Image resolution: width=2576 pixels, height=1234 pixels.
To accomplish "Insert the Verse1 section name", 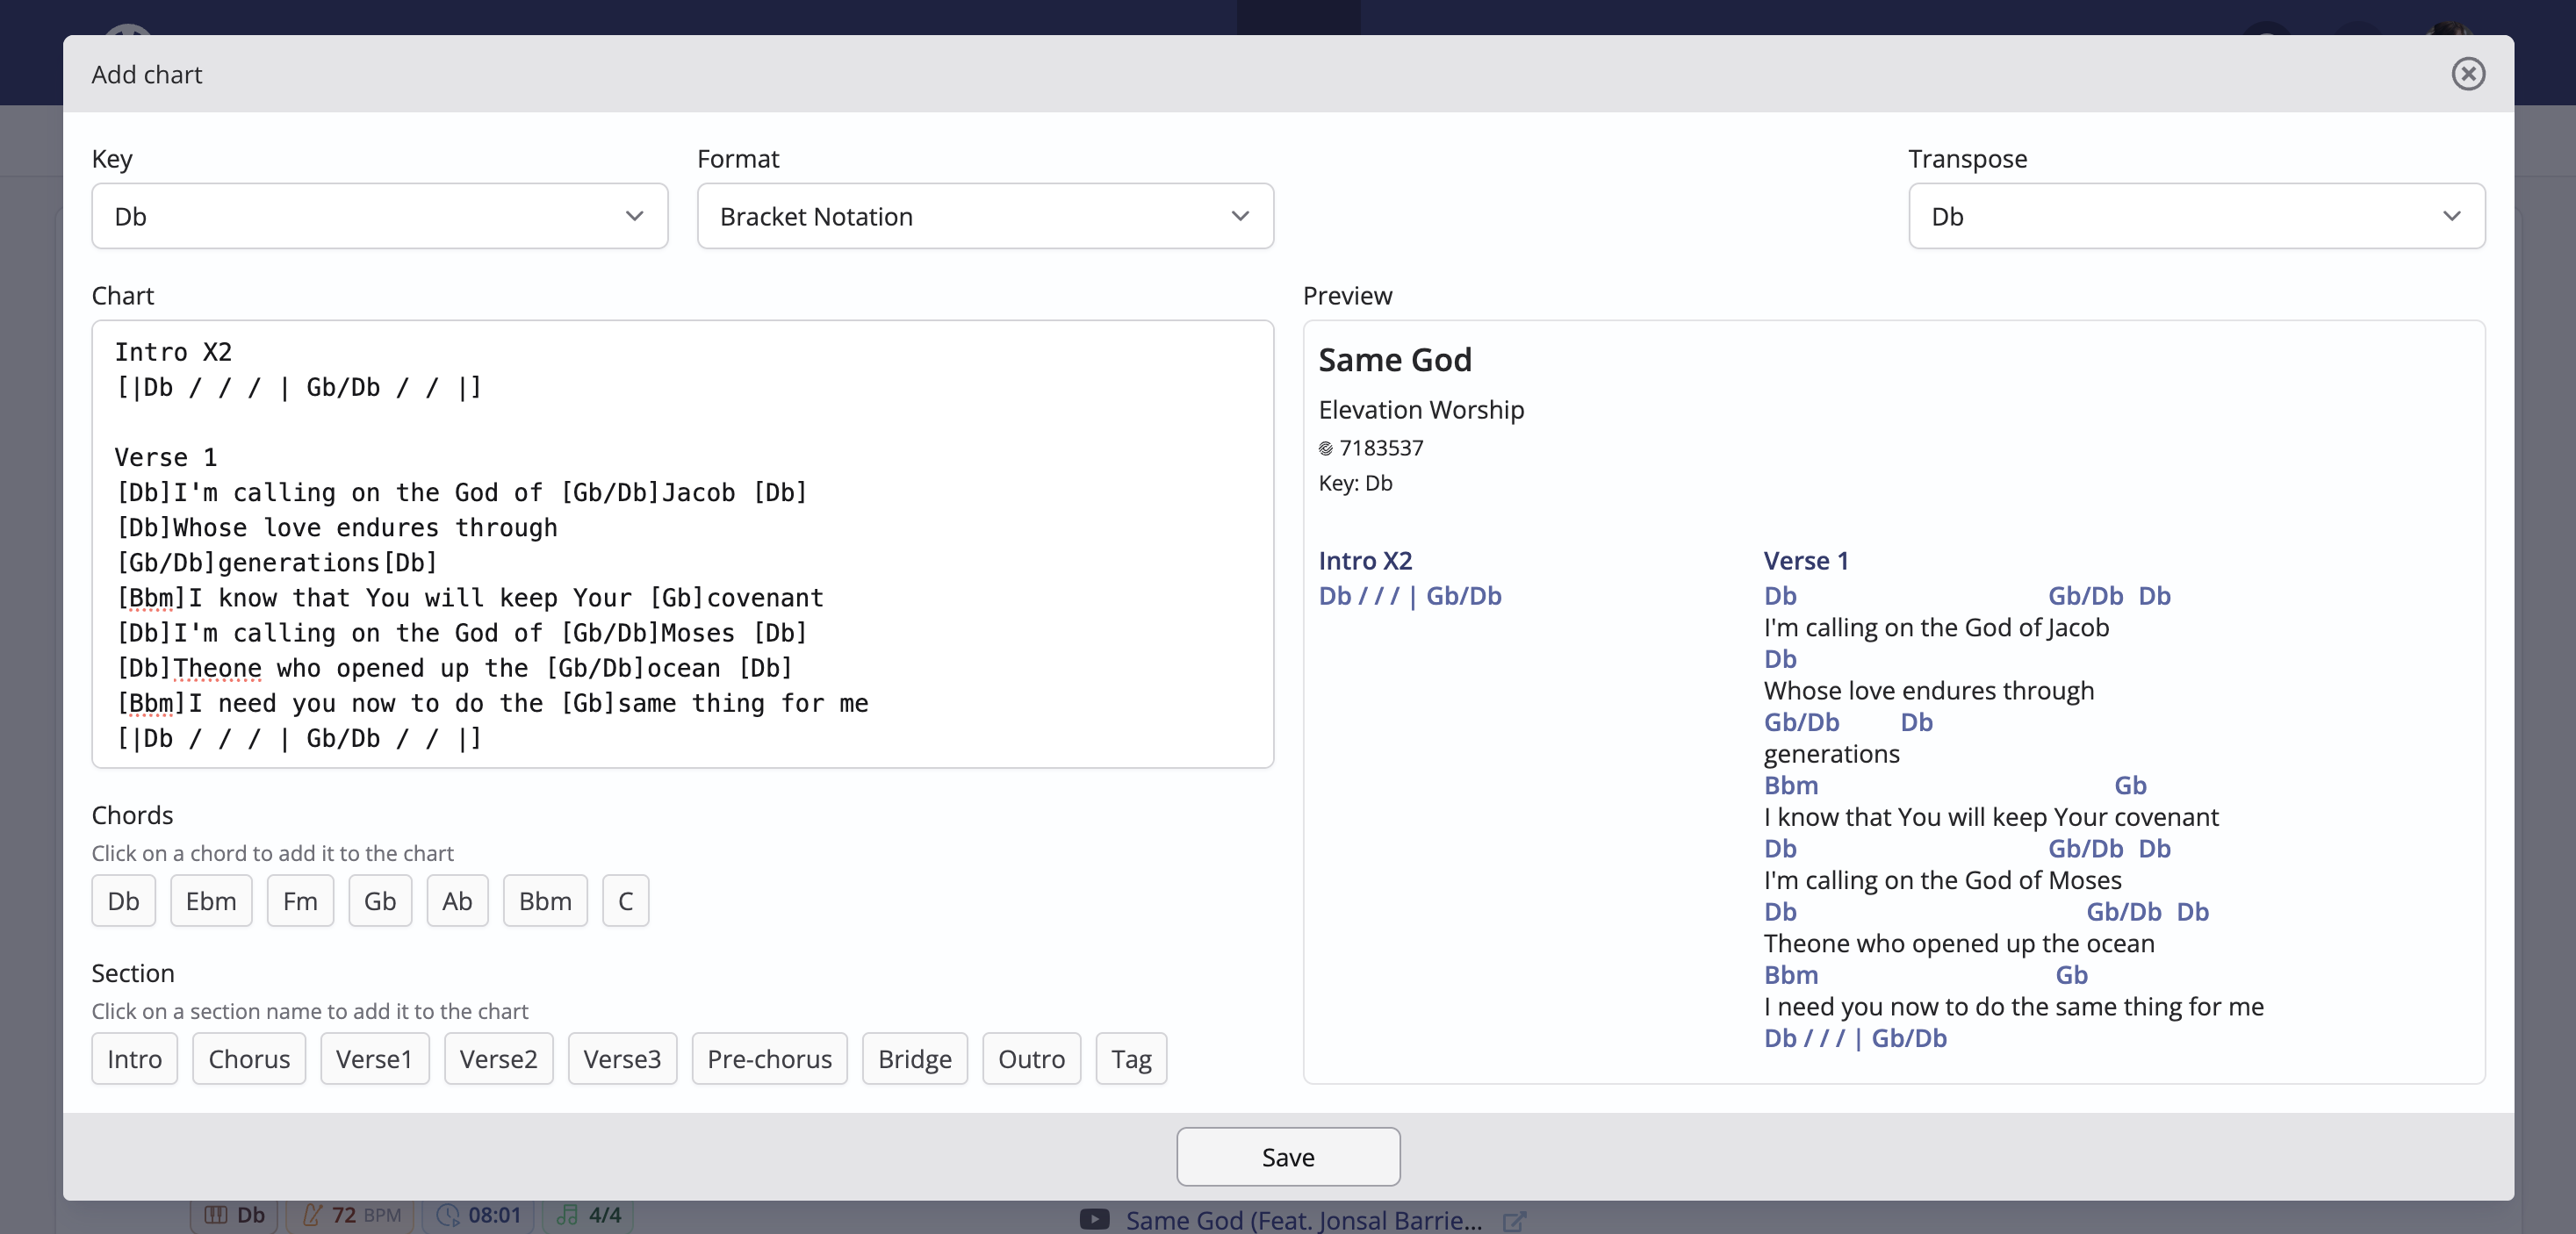I will click(374, 1059).
